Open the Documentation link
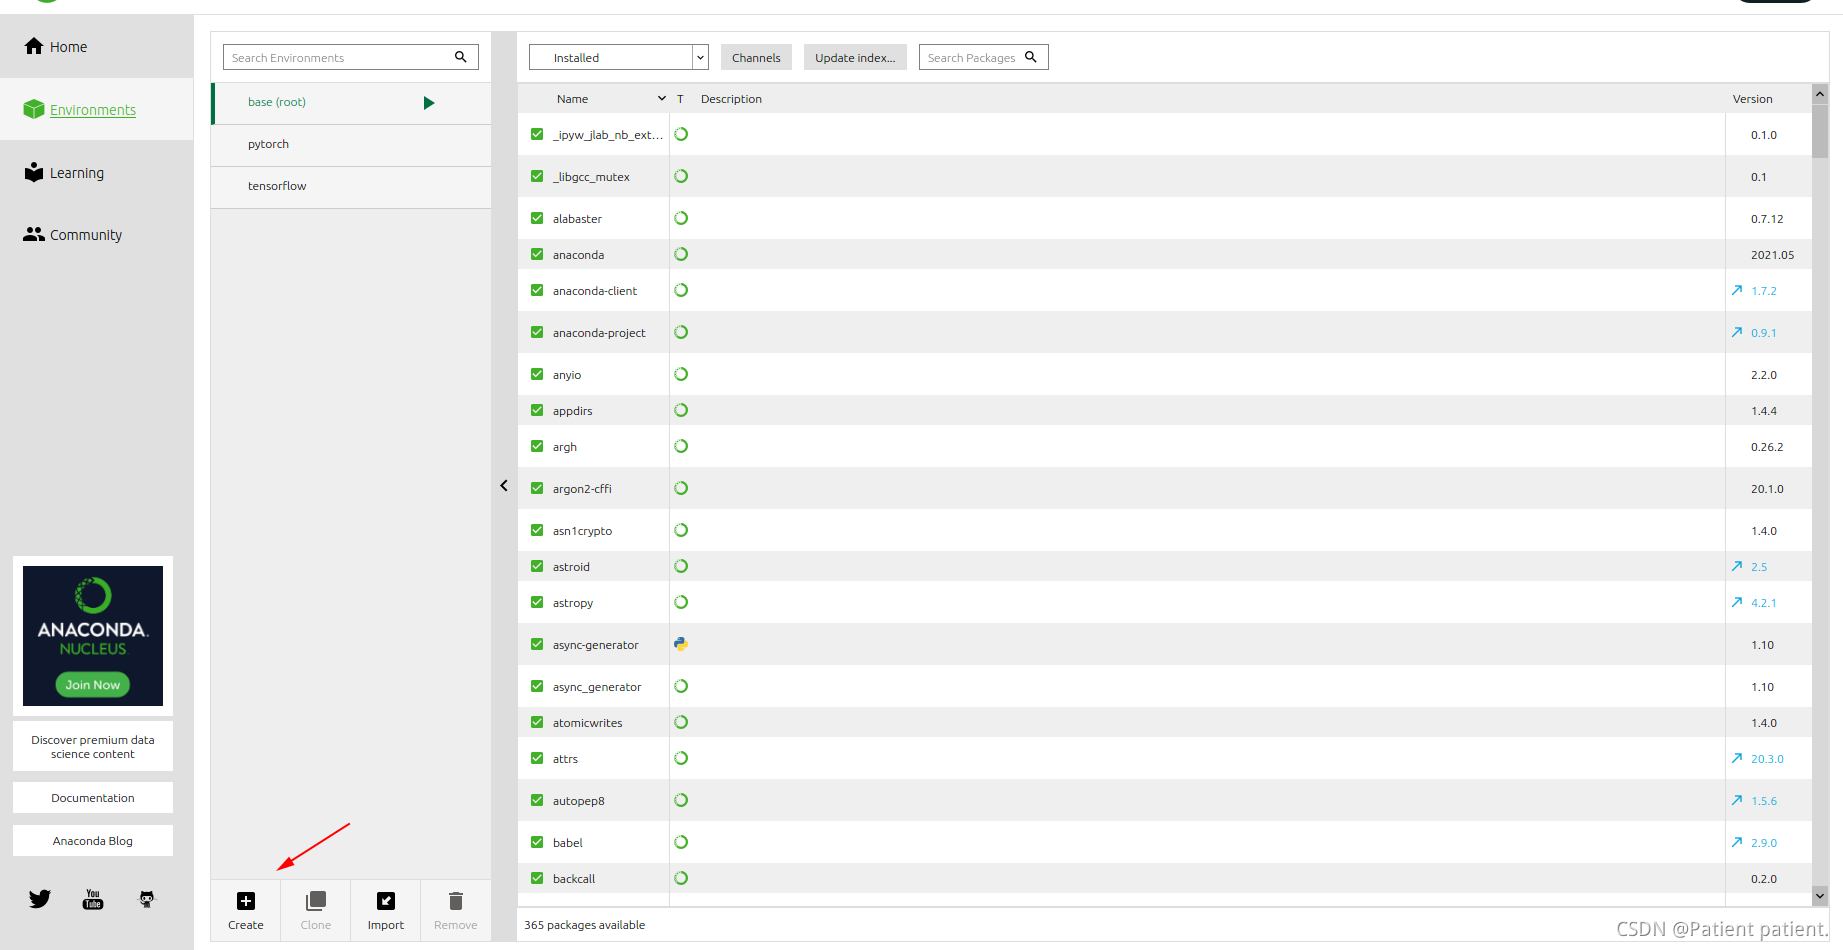Screen dimensions: 1843x950 (x=93, y=798)
